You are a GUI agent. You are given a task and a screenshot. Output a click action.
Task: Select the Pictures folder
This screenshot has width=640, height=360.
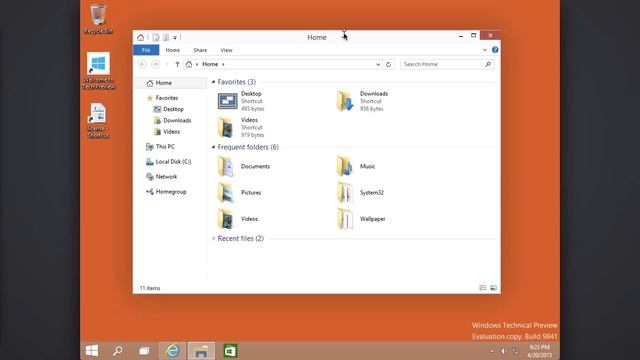(x=240, y=193)
